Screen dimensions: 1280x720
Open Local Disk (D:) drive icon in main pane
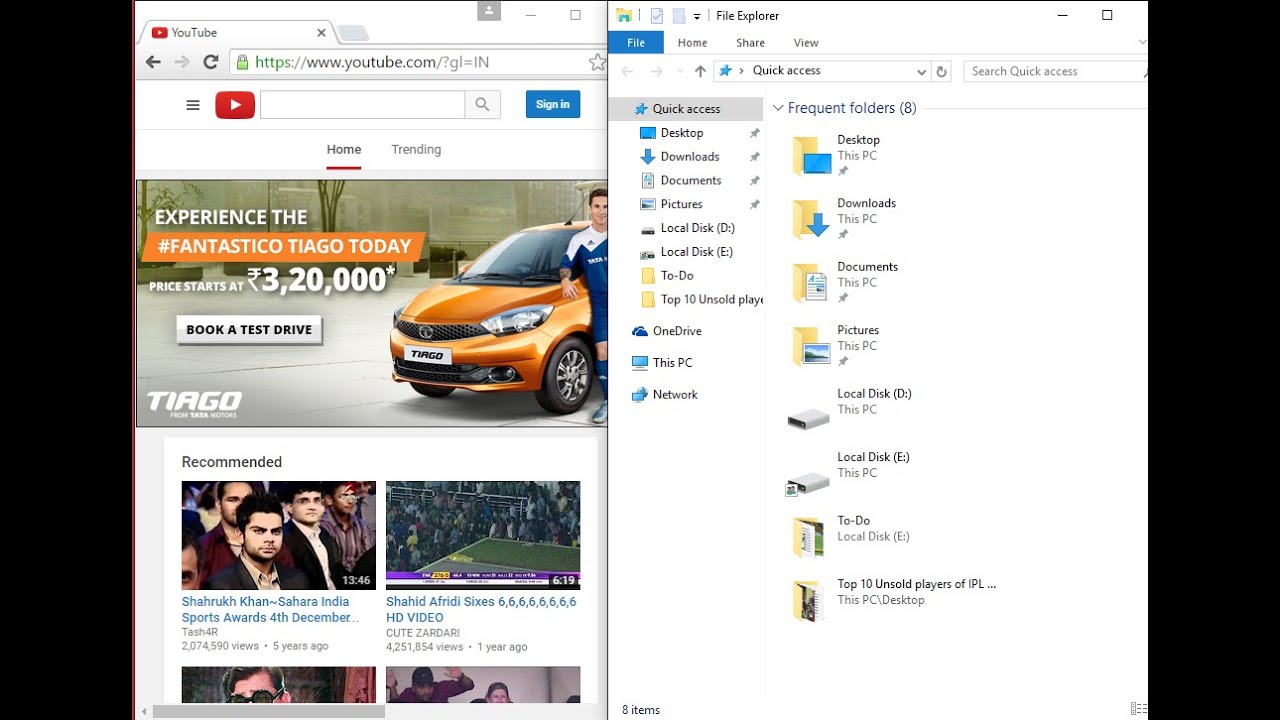tap(809, 419)
